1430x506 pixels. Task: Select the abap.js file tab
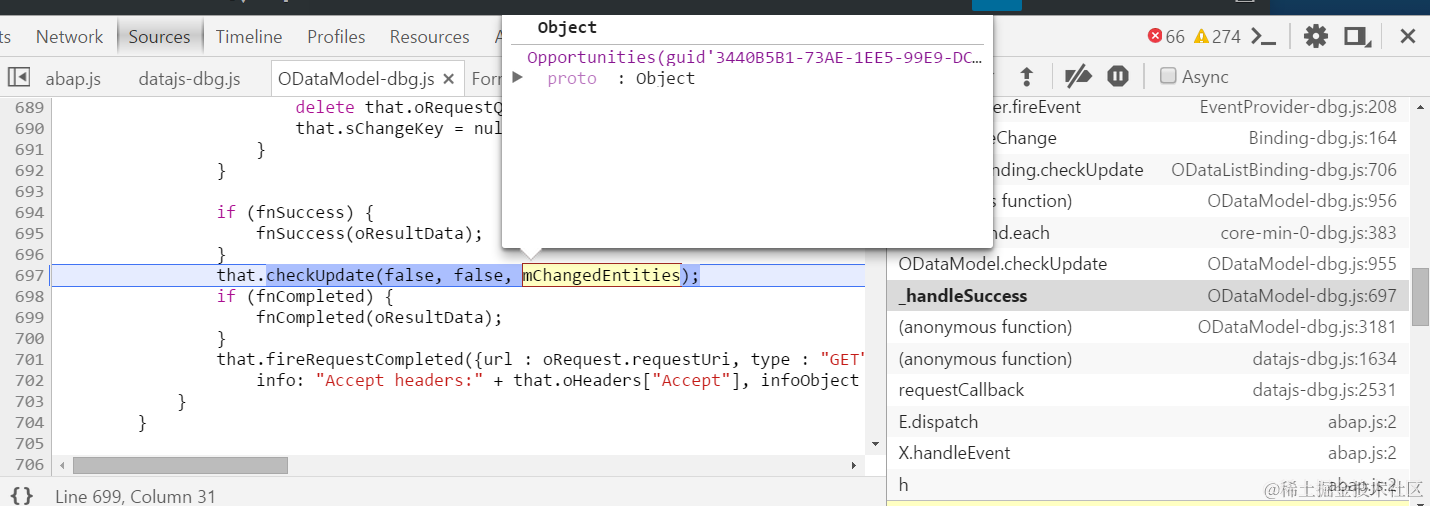coord(74,78)
